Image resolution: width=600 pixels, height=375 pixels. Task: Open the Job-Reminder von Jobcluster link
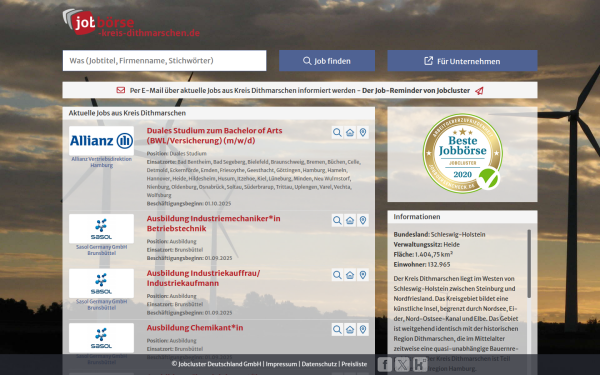(x=416, y=91)
